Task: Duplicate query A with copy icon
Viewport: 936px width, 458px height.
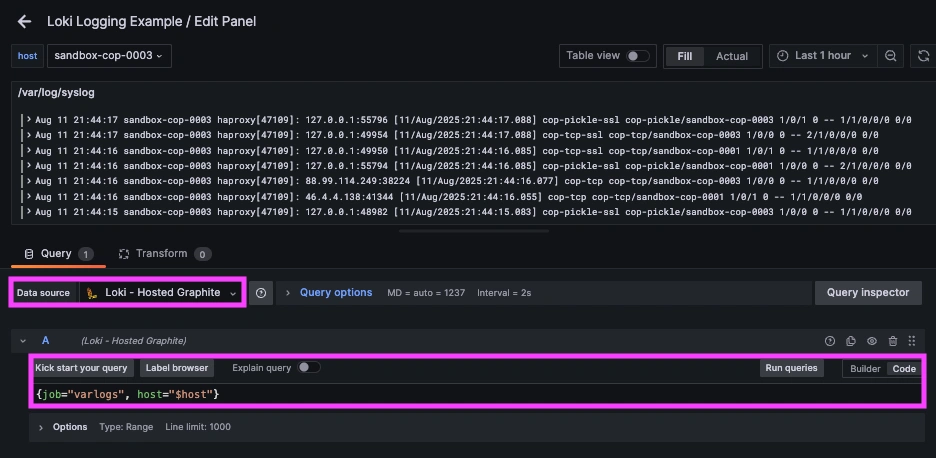Action: (x=851, y=341)
